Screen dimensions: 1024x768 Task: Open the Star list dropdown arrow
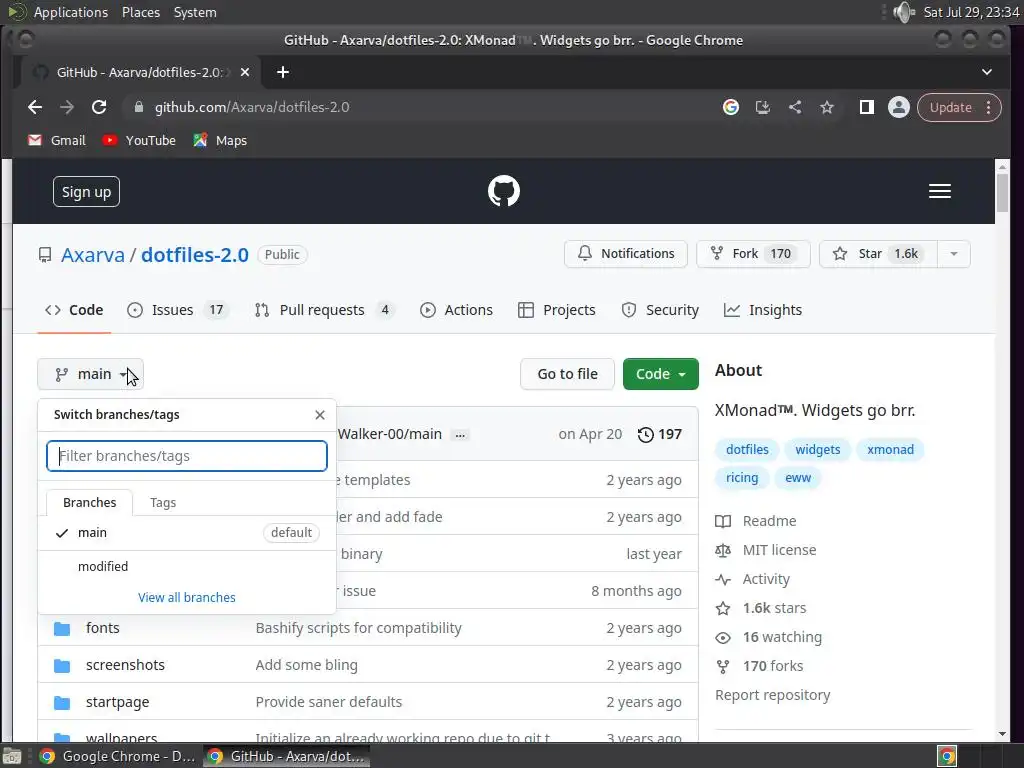click(x=953, y=254)
